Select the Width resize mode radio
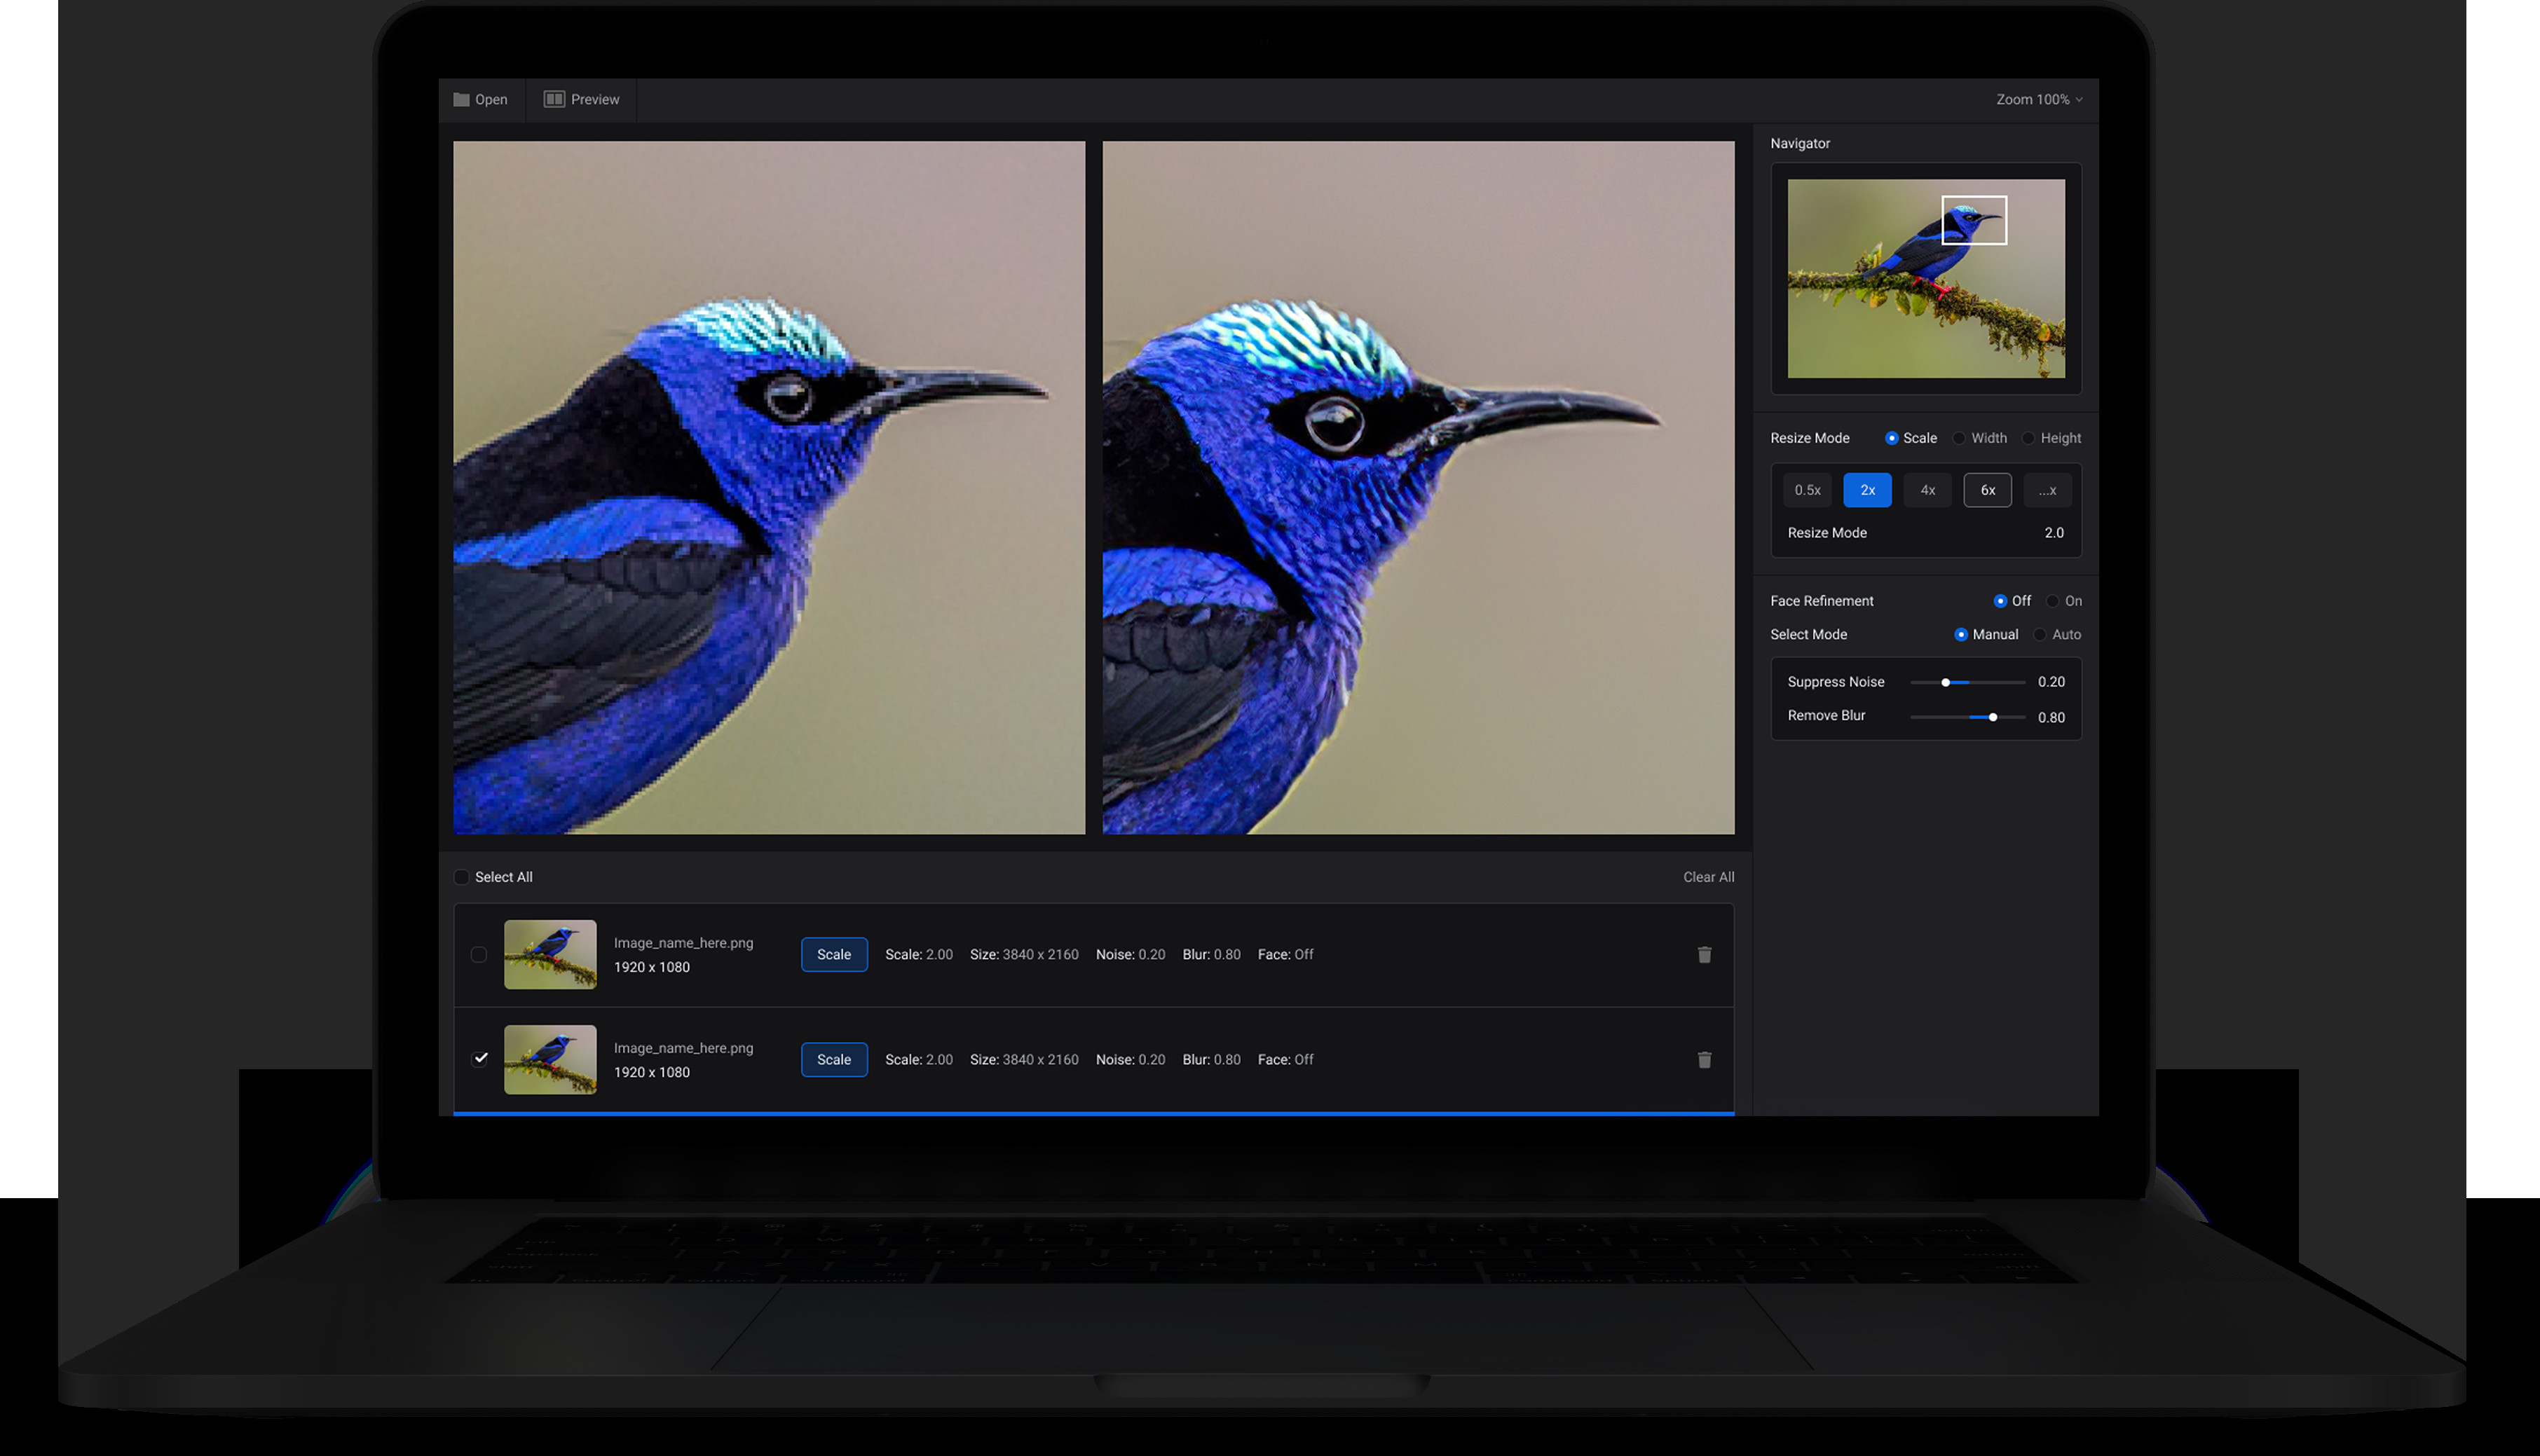Image resolution: width=2540 pixels, height=1456 pixels. 1959,439
